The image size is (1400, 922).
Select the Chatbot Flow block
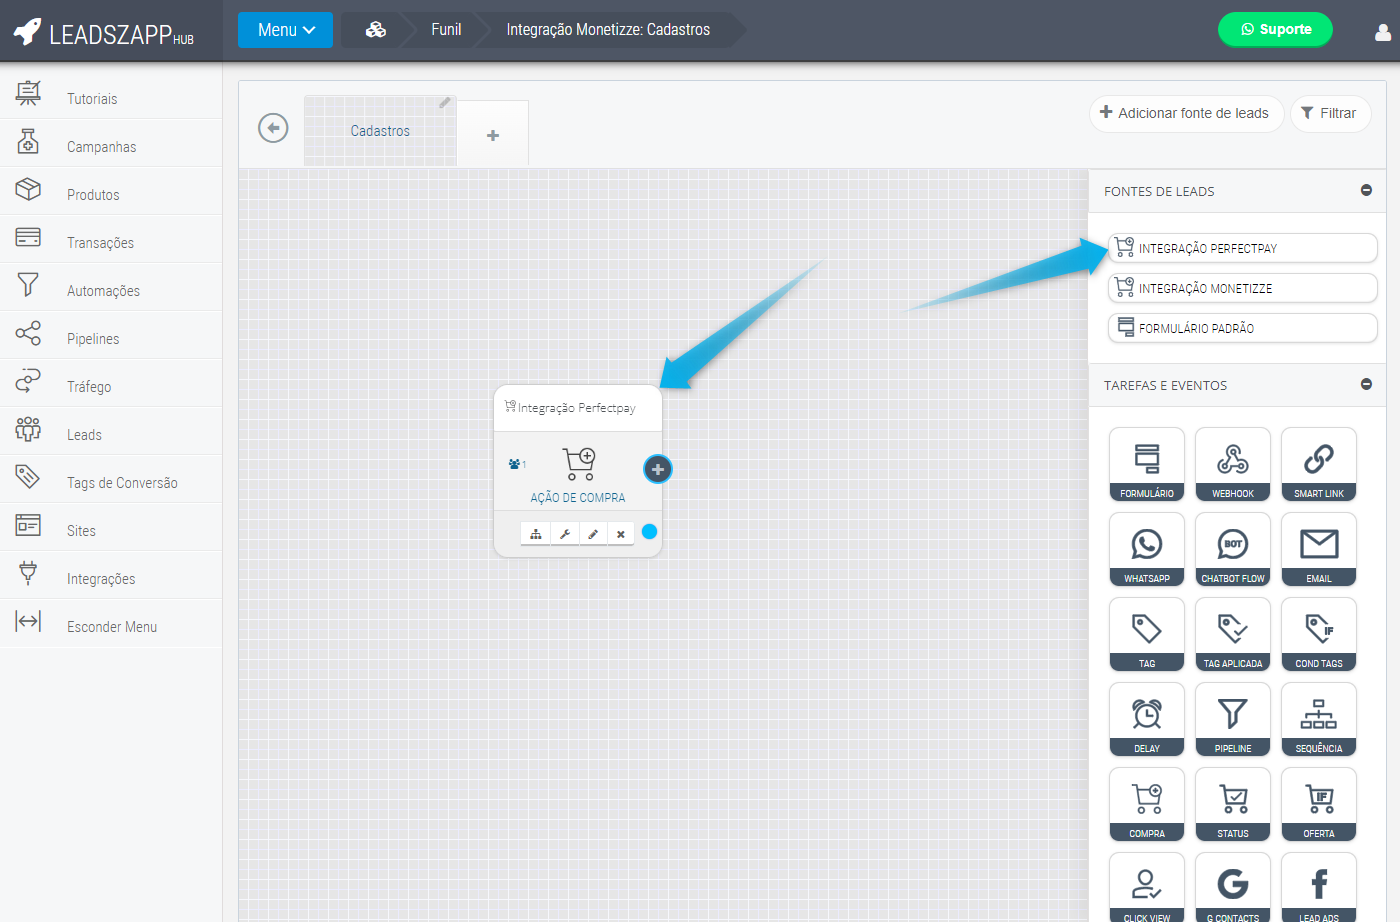(x=1232, y=549)
